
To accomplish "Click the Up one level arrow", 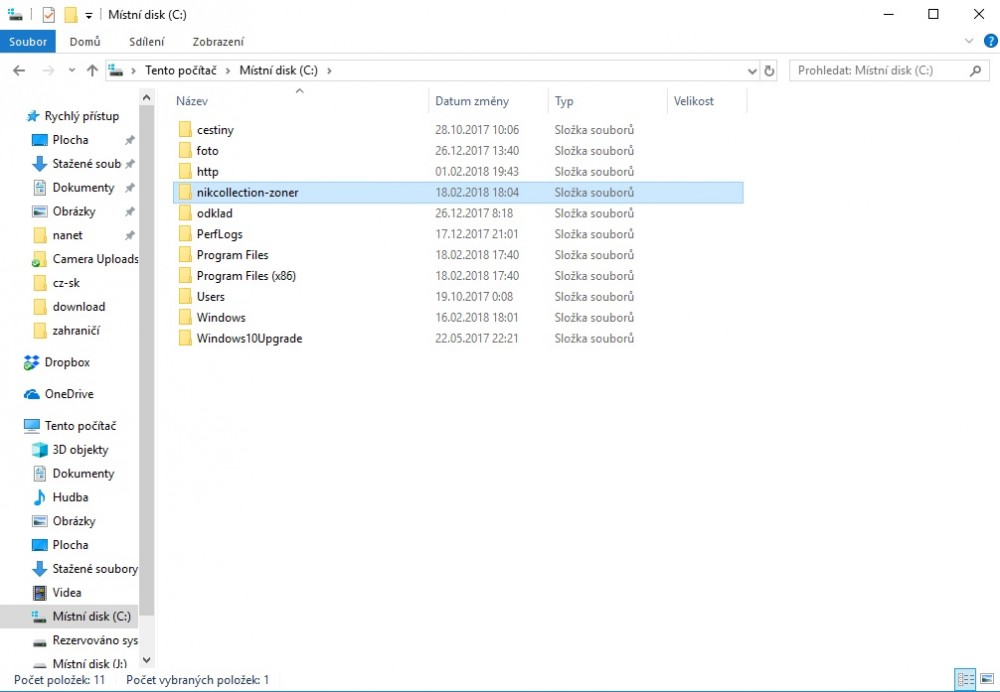I will (x=92, y=71).
